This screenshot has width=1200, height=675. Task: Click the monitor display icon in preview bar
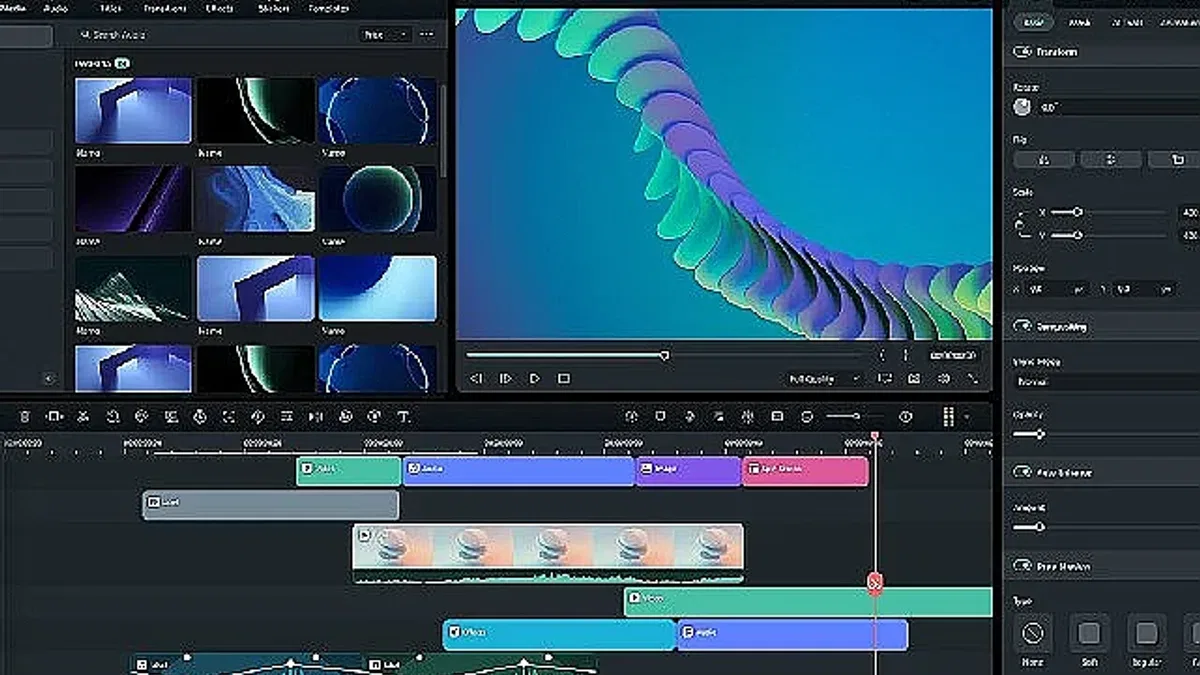click(x=885, y=378)
